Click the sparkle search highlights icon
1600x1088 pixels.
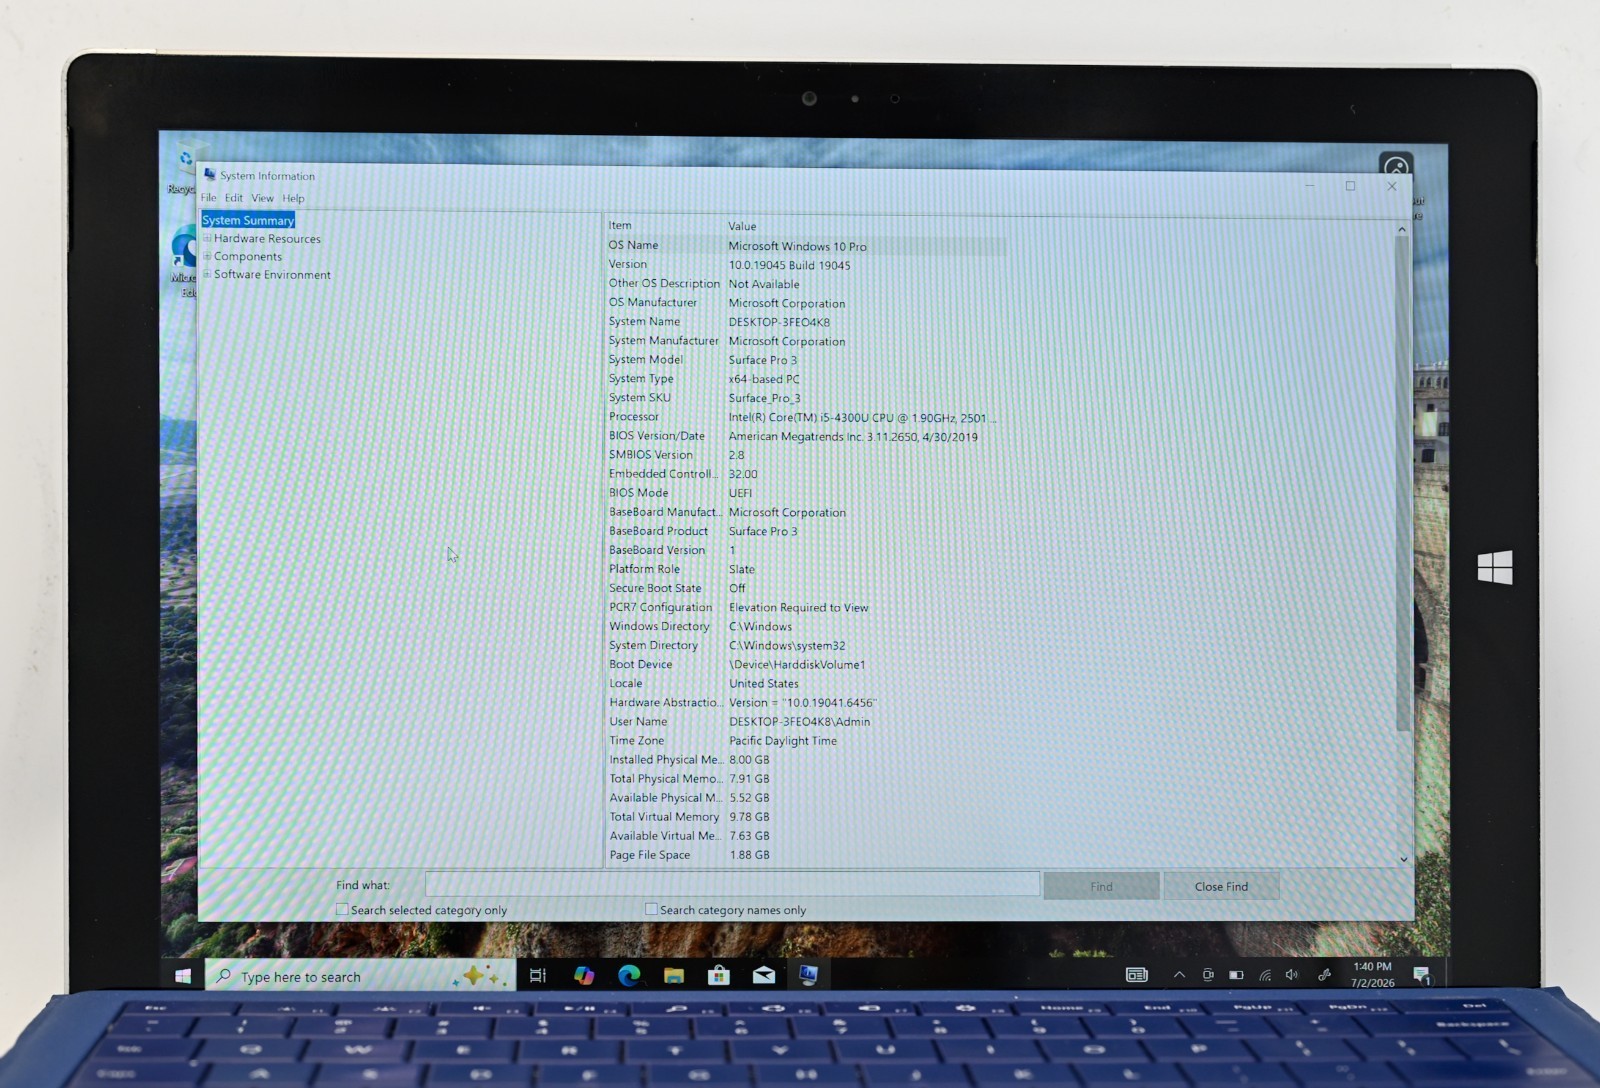click(480, 975)
